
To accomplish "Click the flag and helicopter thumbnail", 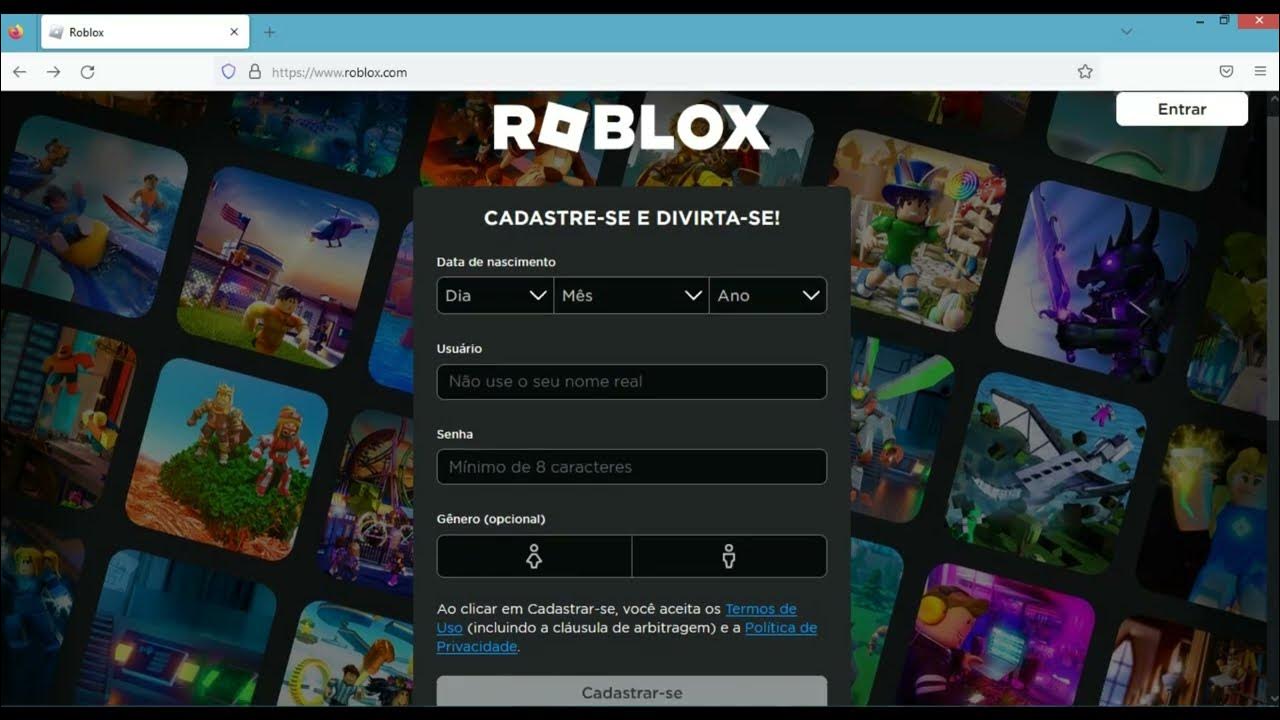I will coord(278,268).
